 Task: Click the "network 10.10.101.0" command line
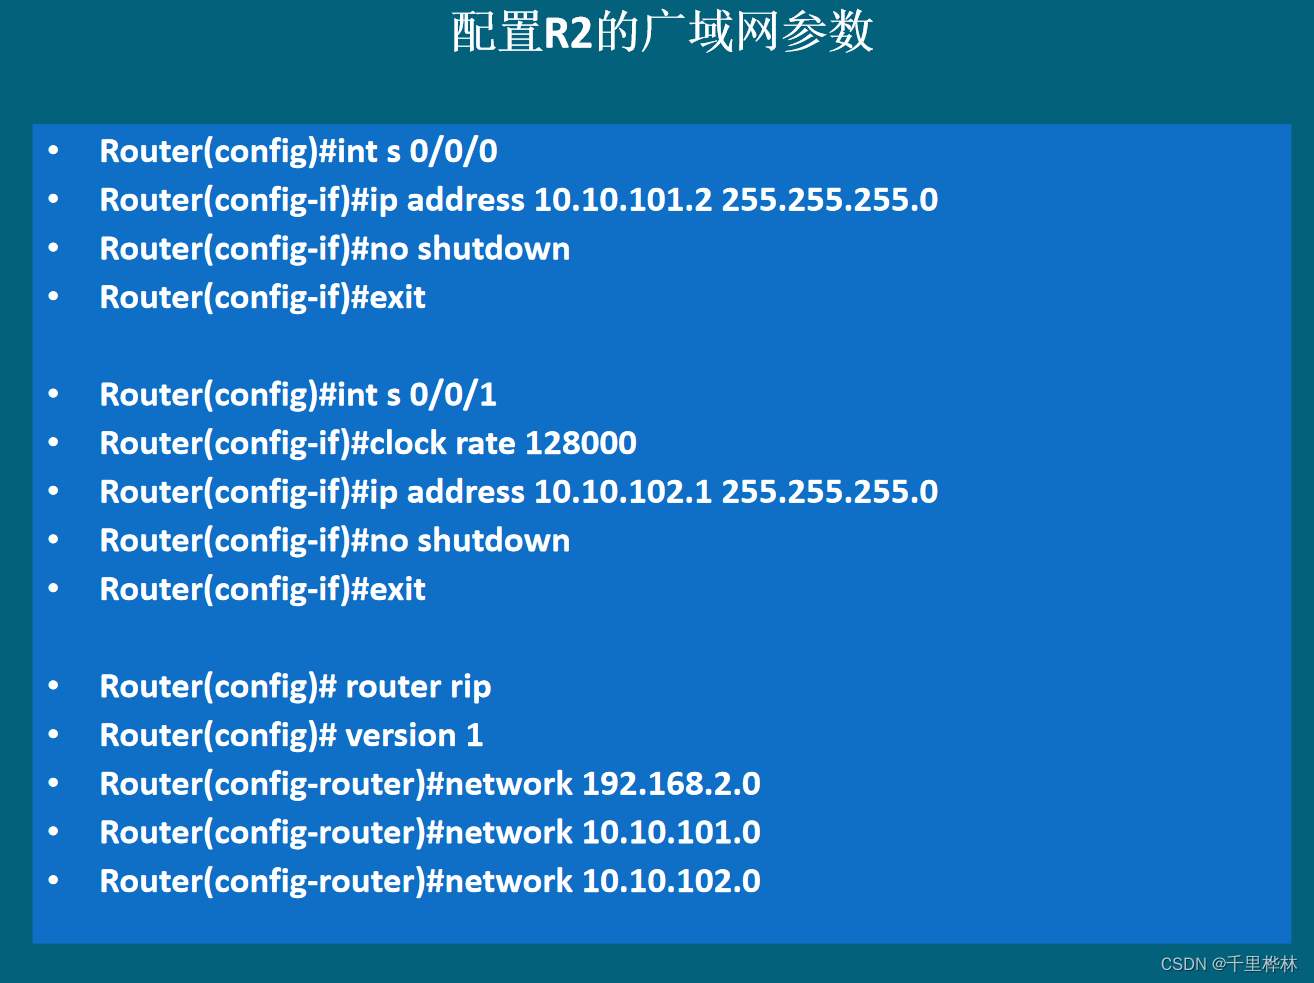(x=430, y=832)
